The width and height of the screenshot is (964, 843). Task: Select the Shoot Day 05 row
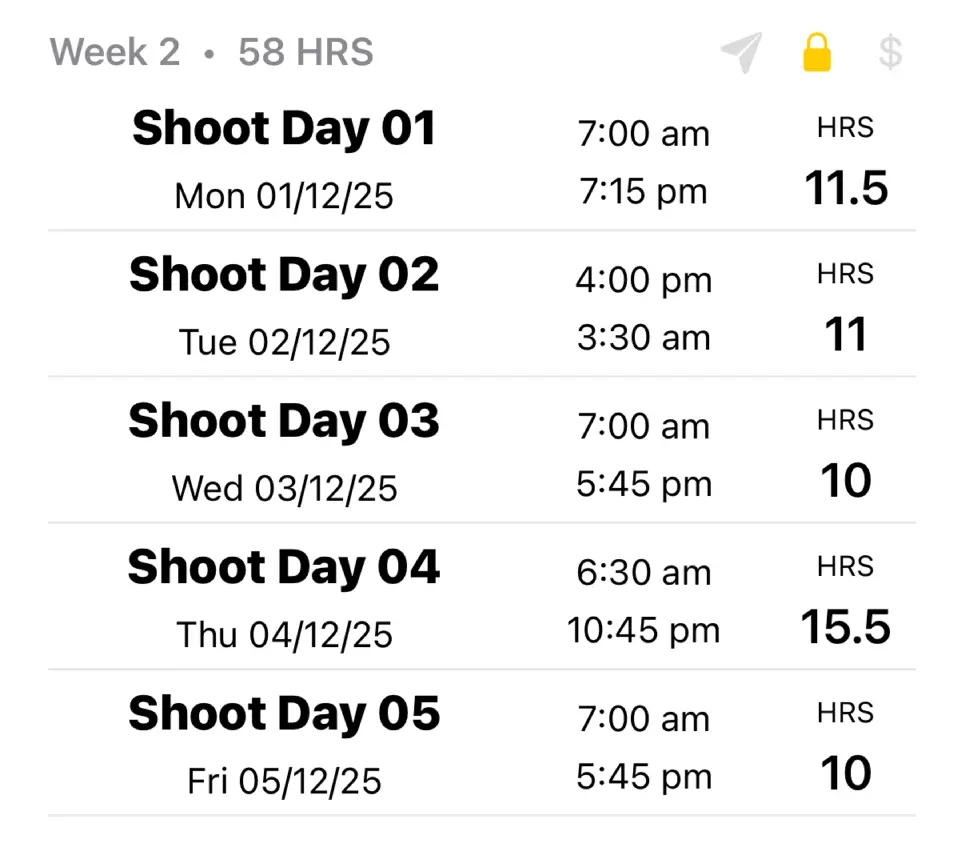pos(284,713)
